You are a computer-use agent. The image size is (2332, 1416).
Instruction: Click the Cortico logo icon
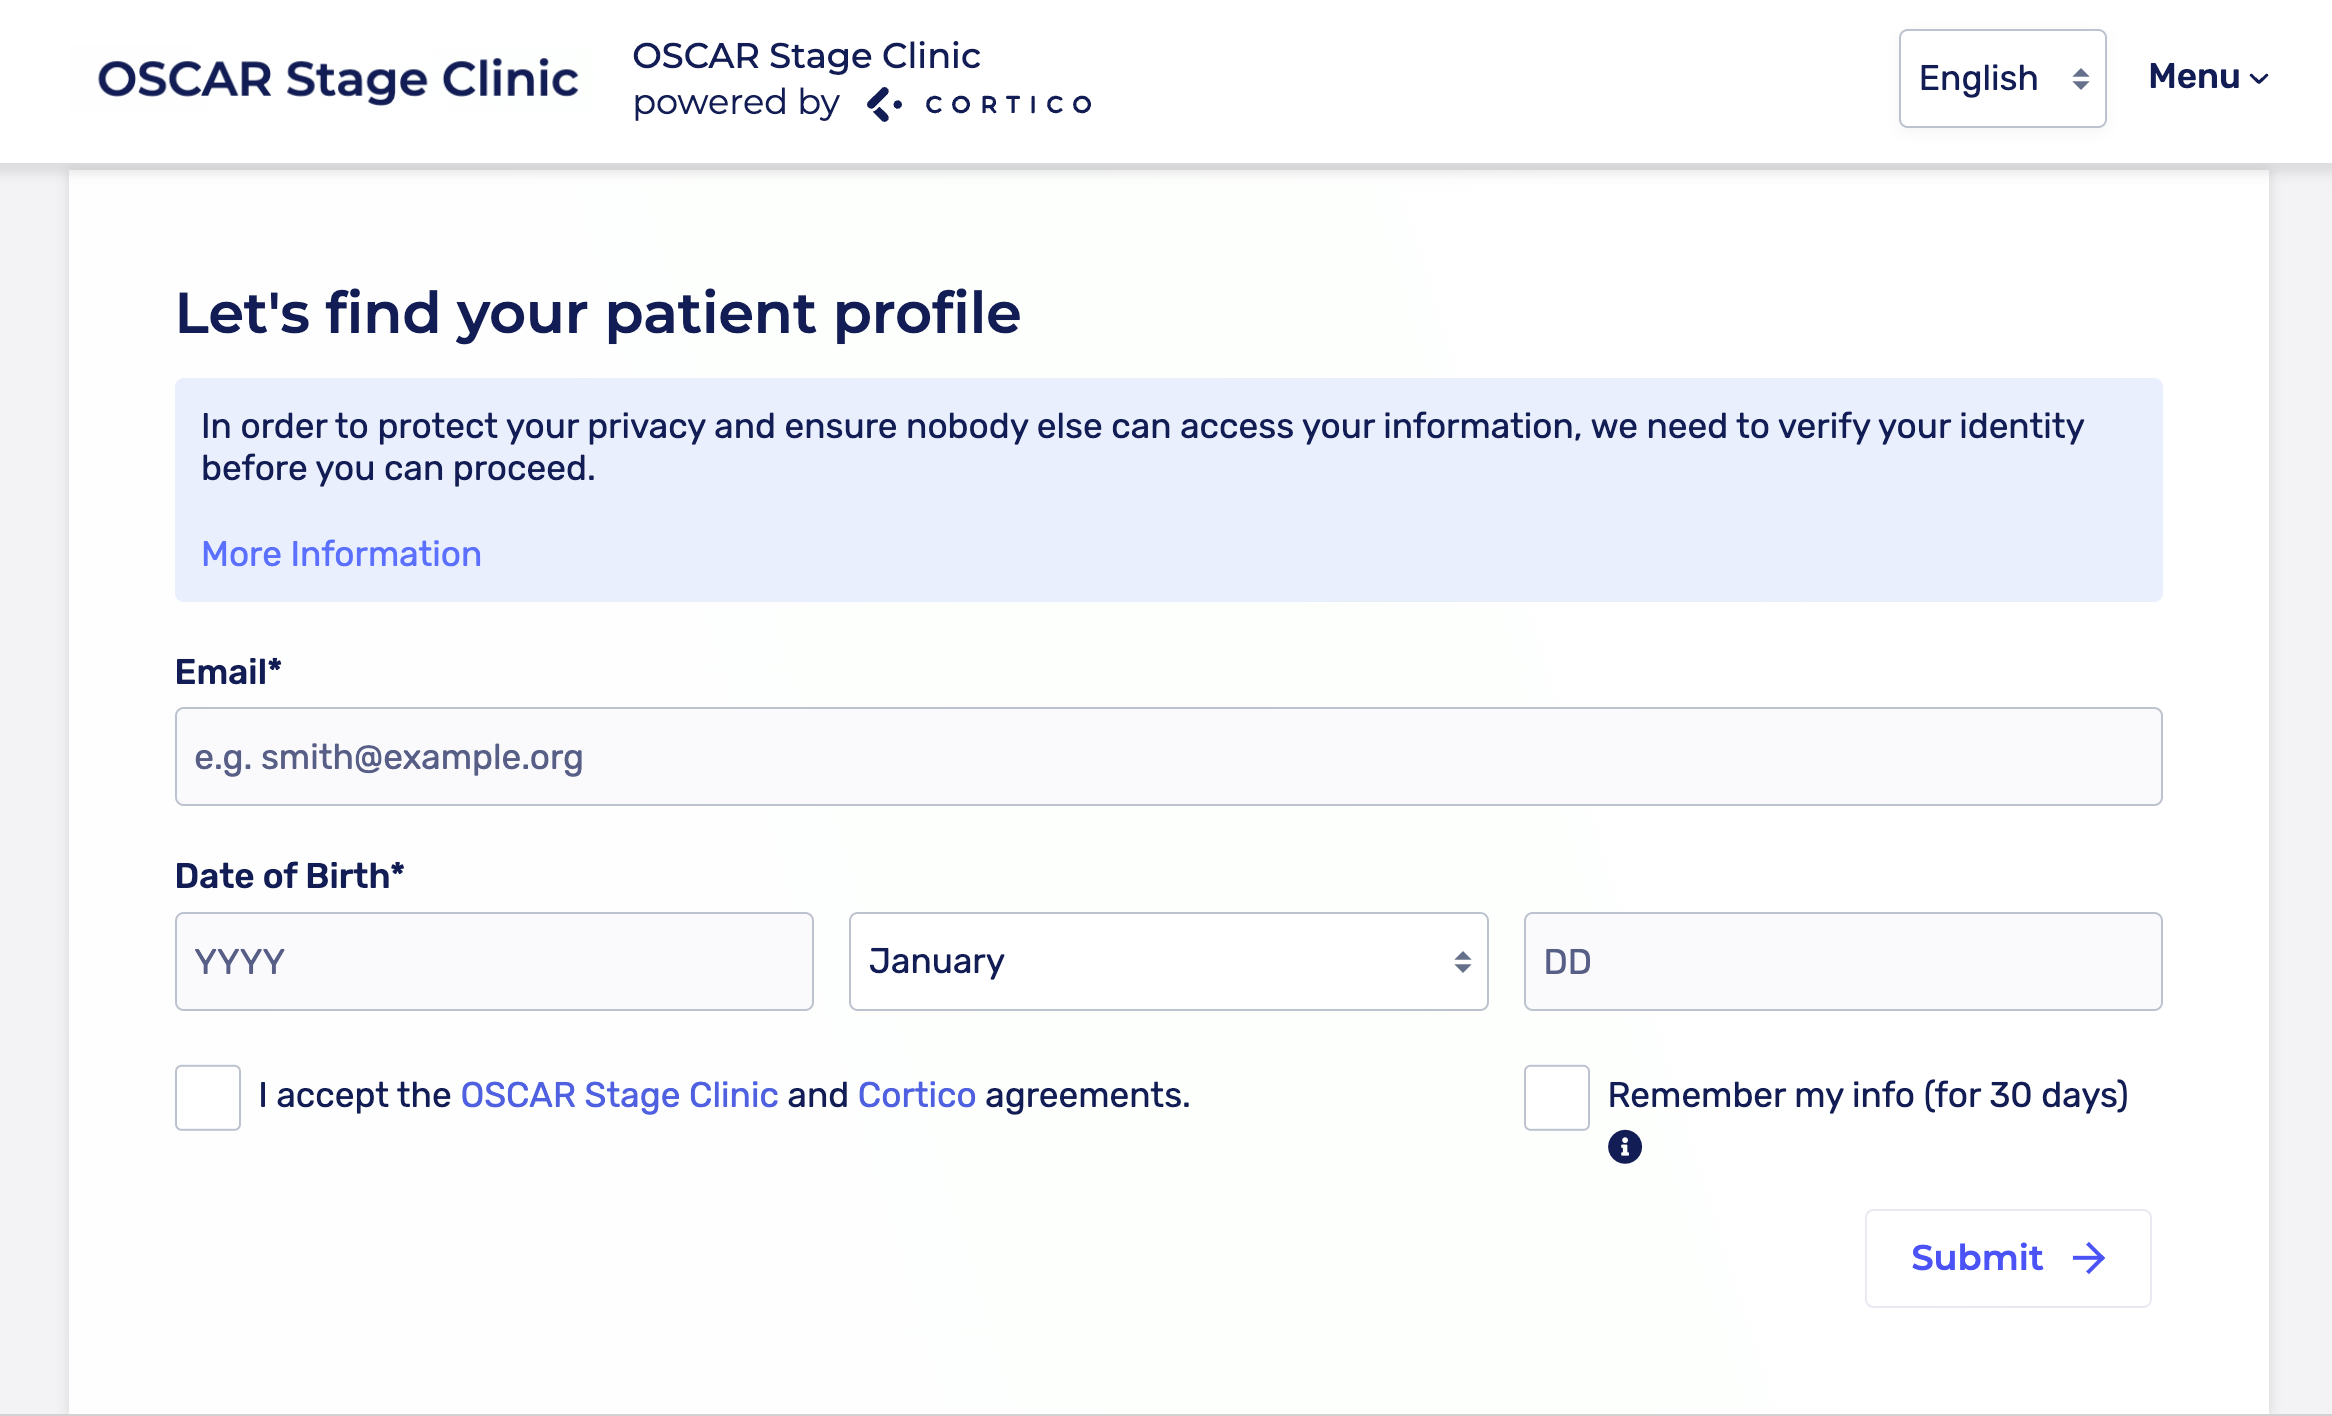click(x=884, y=104)
